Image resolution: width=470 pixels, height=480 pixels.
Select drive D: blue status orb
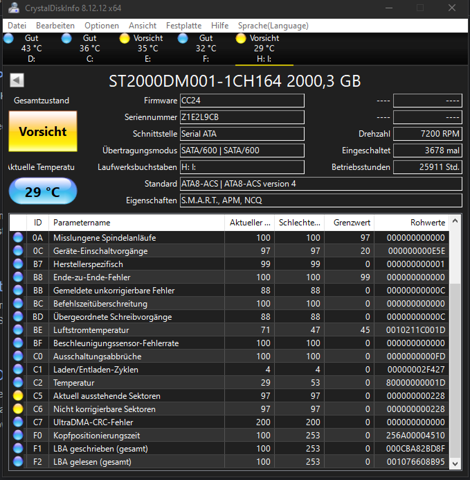pos(8,38)
